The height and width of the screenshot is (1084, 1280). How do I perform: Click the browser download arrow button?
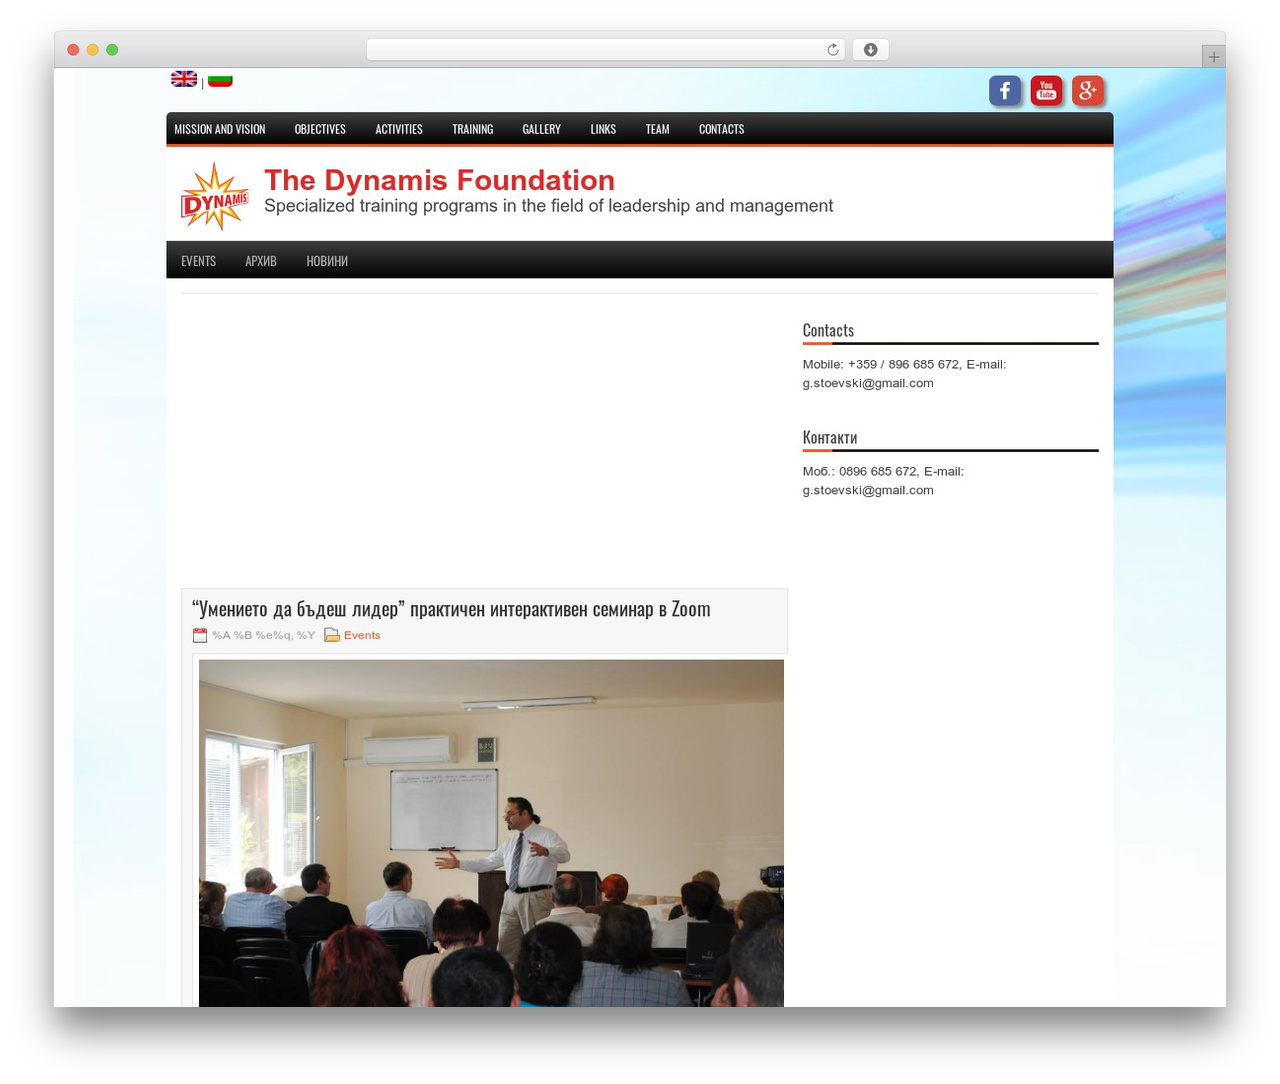tap(870, 50)
